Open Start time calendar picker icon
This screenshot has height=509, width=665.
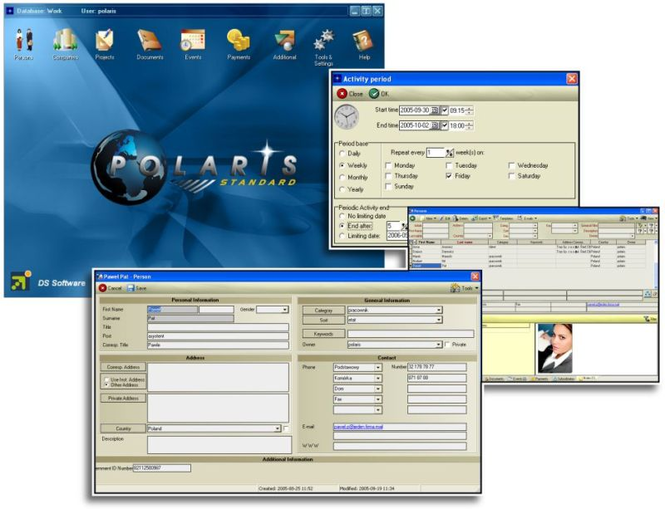(x=435, y=110)
